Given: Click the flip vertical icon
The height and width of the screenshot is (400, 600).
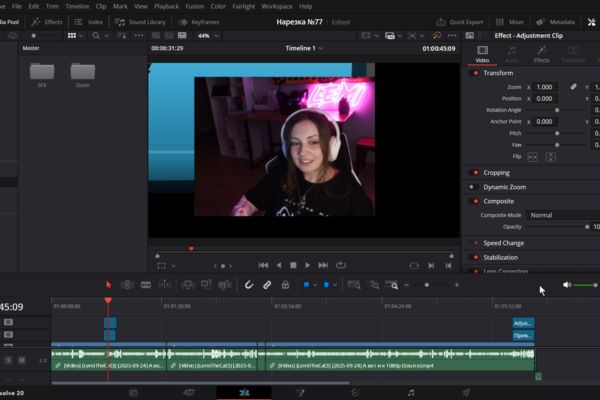Looking at the screenshot, I should pos(550,157).
